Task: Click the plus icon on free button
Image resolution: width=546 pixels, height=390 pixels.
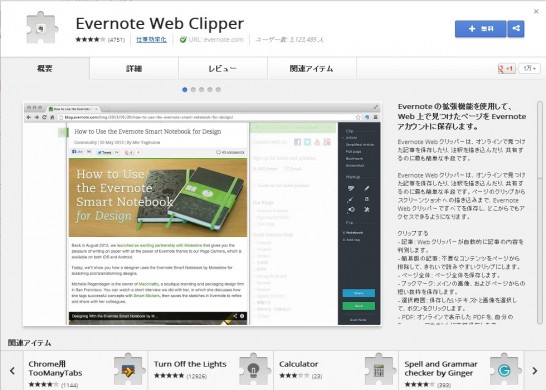Action: coord(472,29)
